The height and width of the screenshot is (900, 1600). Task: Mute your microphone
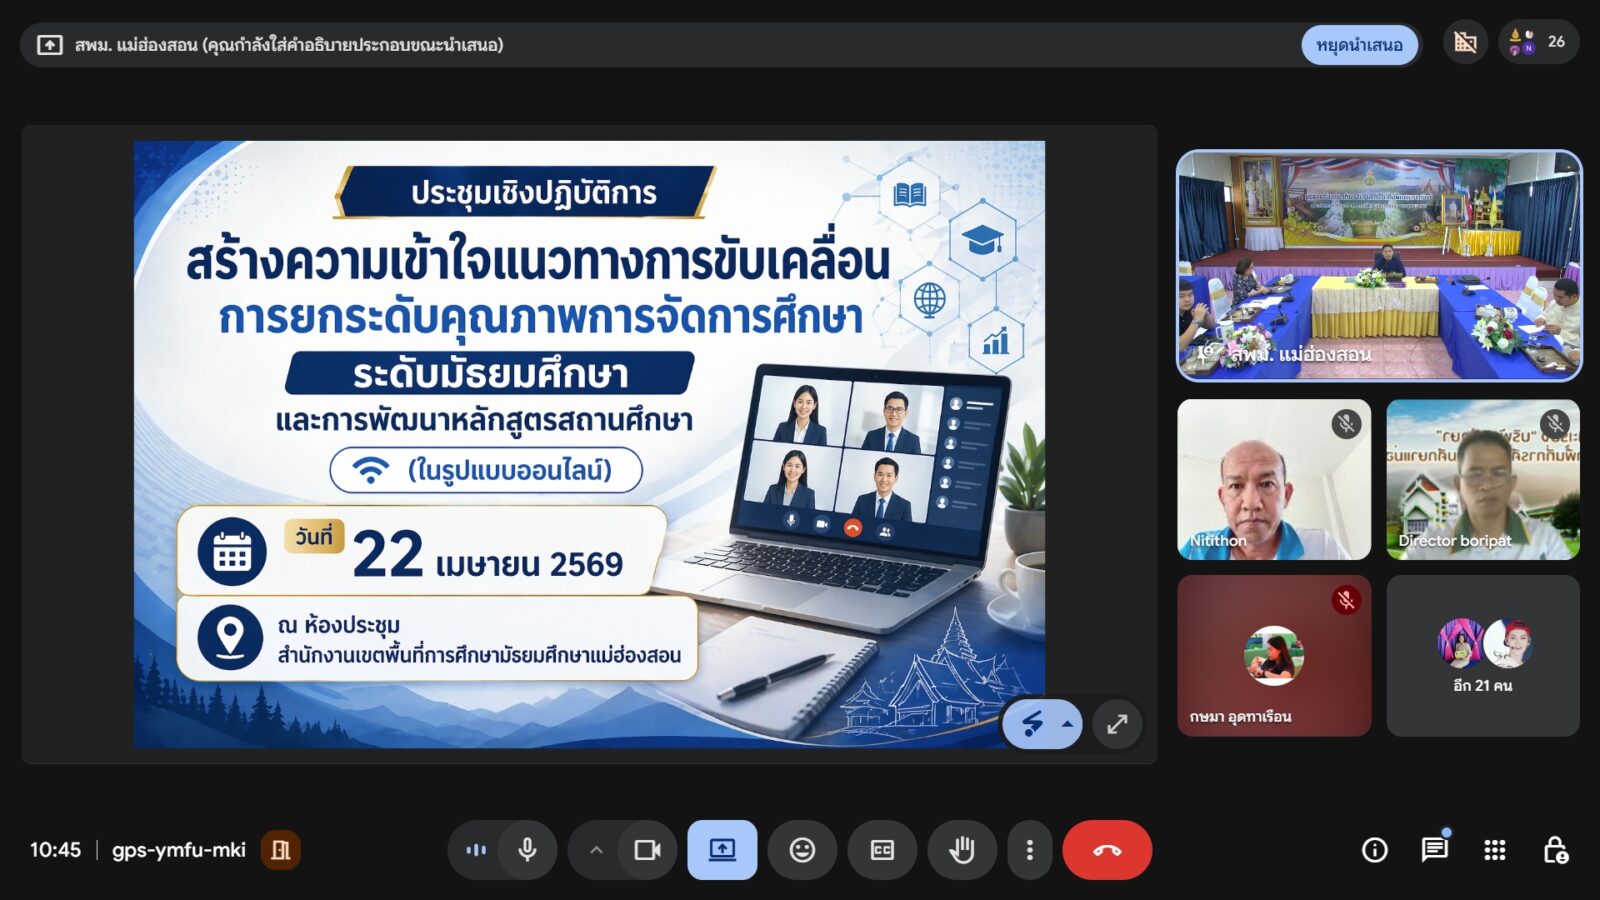click(527, 850)
